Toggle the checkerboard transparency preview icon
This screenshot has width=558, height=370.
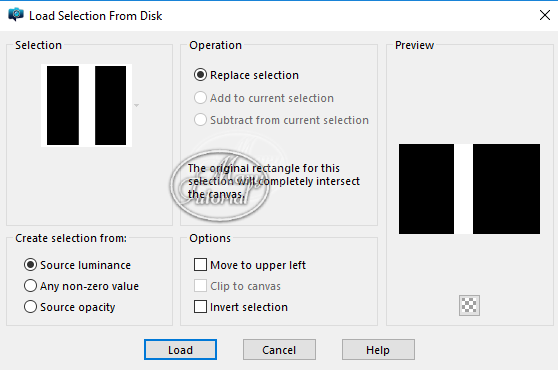coord(469,305)
